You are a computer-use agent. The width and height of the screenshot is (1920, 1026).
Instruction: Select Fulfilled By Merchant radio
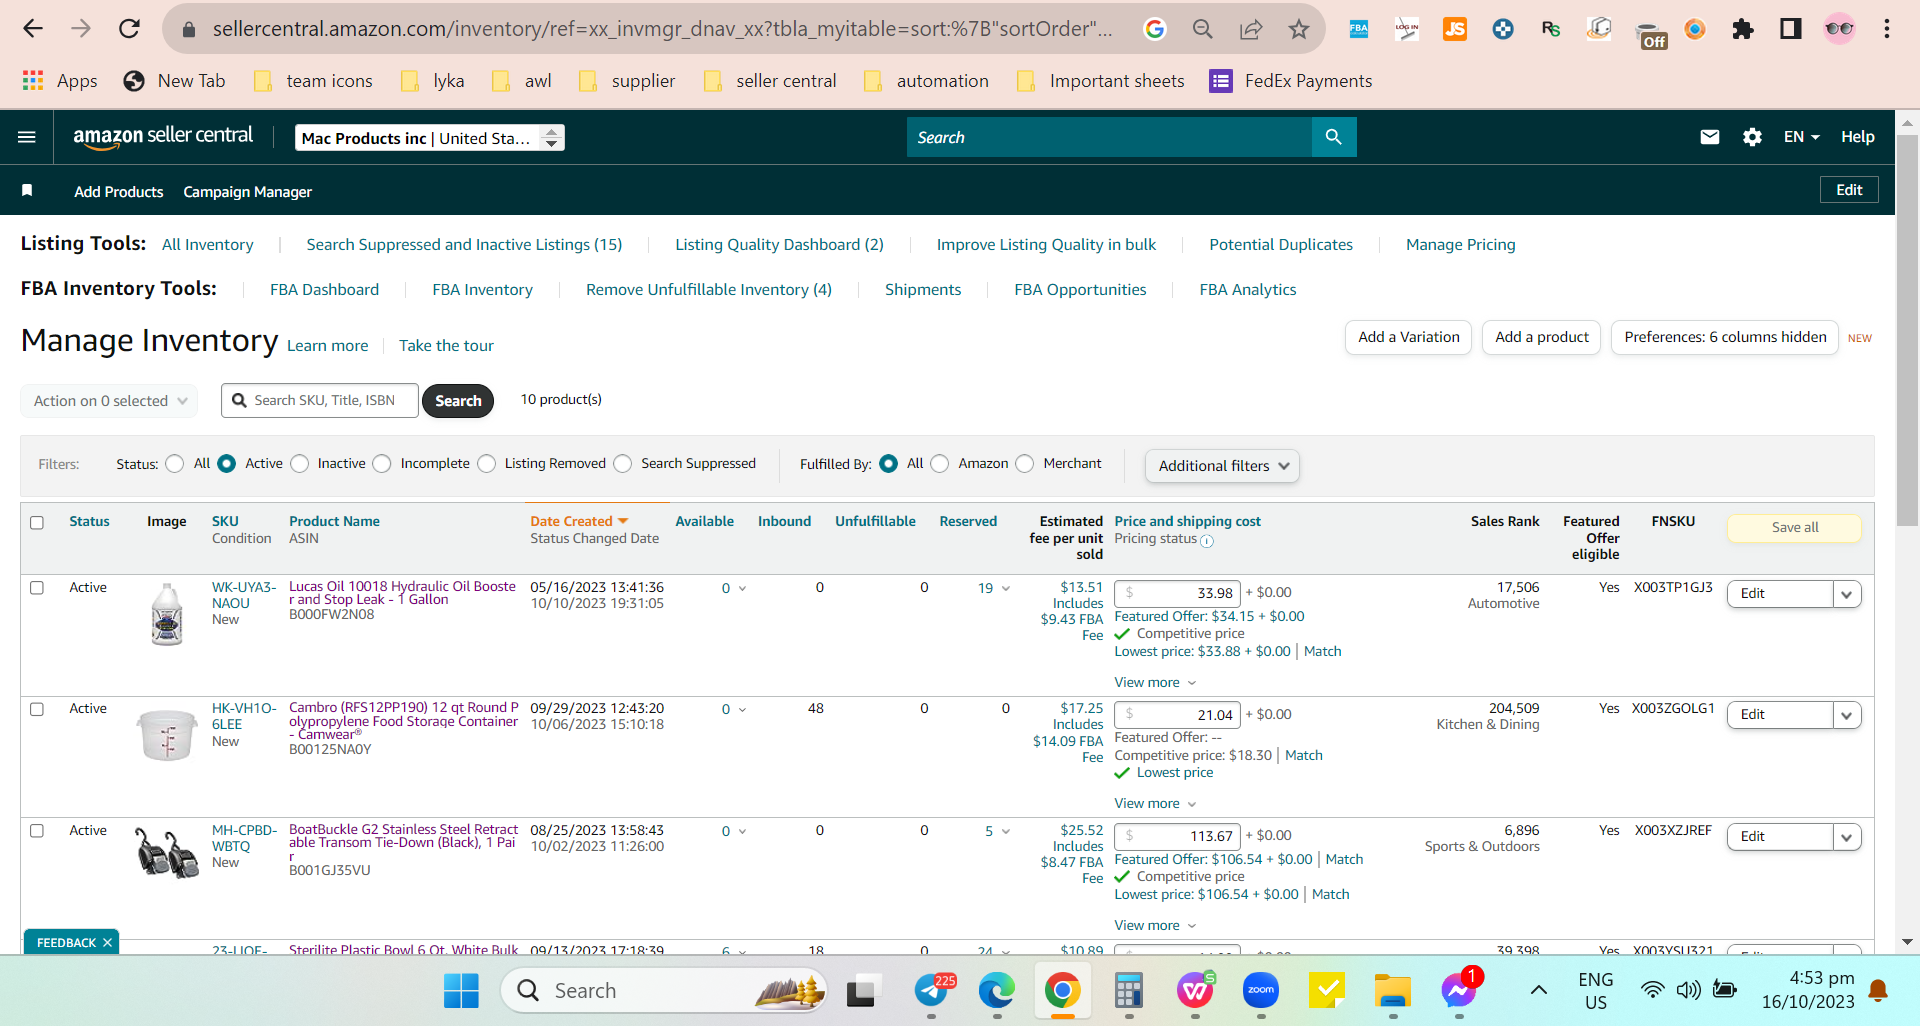[x=1025, y=464]
